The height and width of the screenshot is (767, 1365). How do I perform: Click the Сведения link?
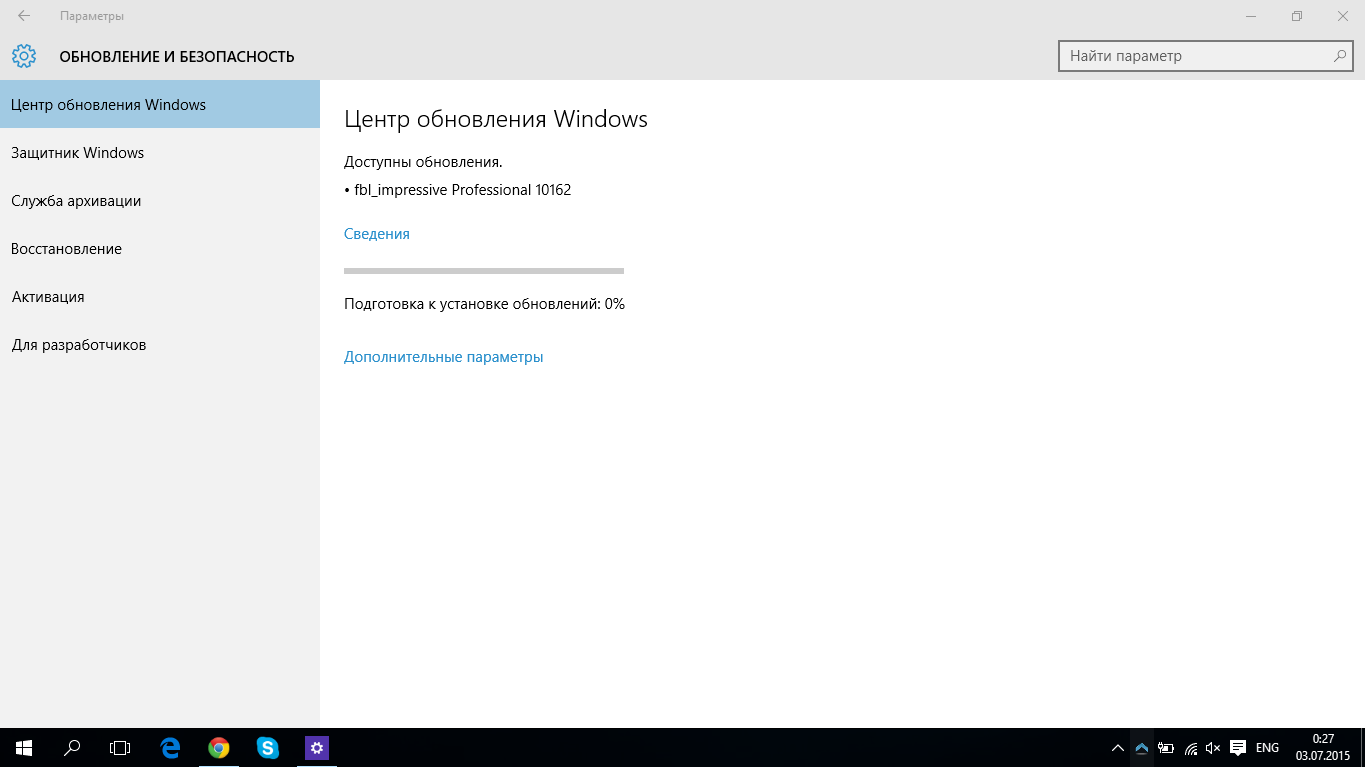[x=377, y=233]
